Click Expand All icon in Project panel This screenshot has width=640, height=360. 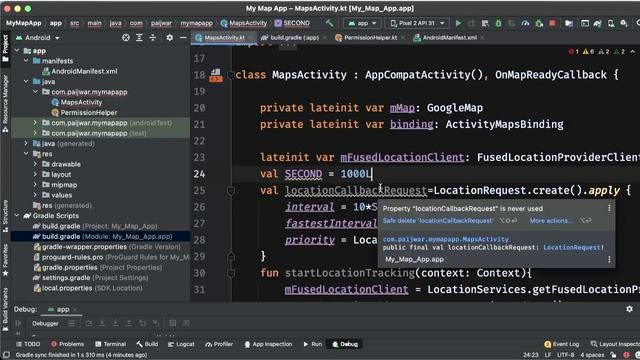pos(139,38)
